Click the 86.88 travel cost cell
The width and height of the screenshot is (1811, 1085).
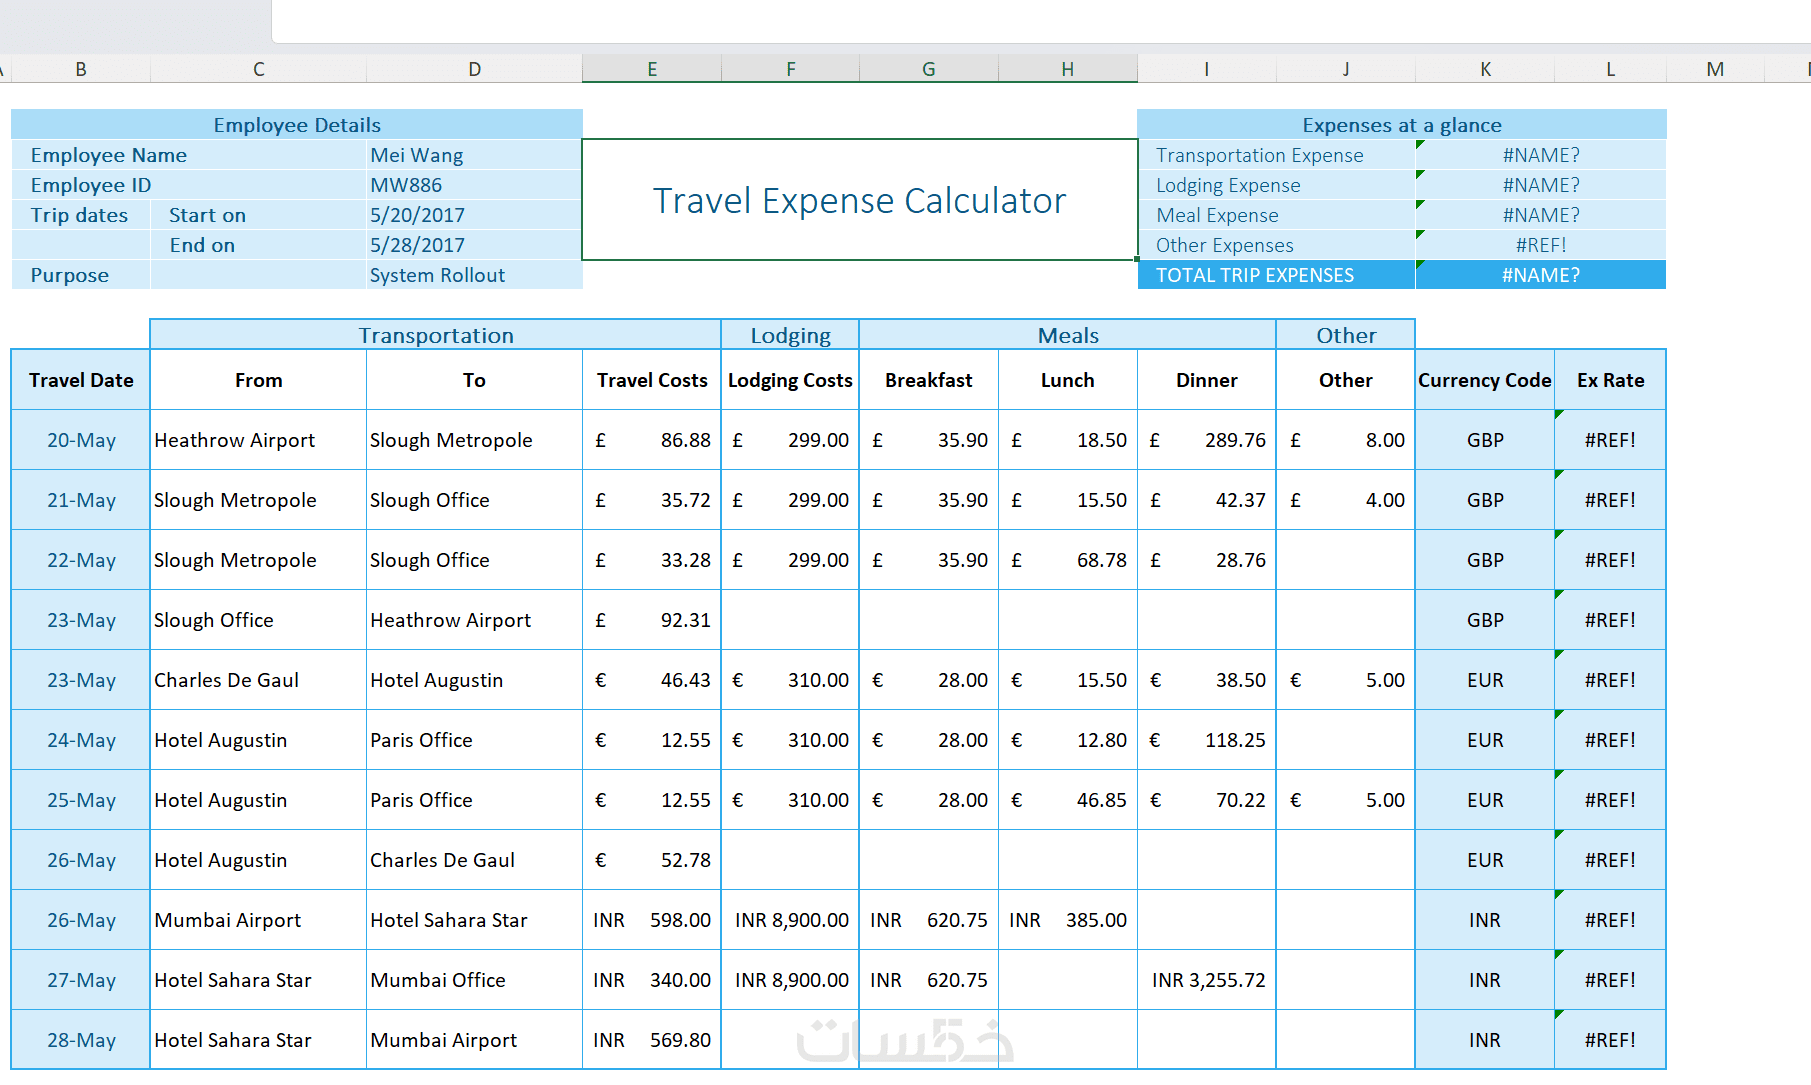[652, 440]
